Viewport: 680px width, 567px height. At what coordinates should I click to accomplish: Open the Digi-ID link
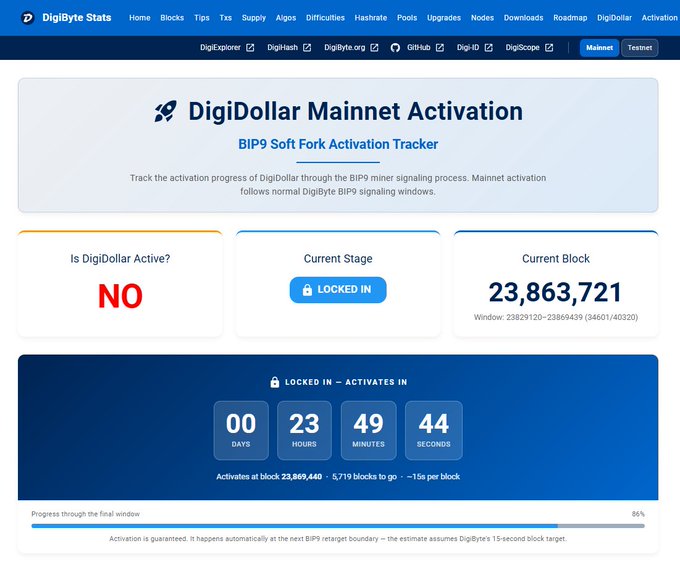coord(468,48)
